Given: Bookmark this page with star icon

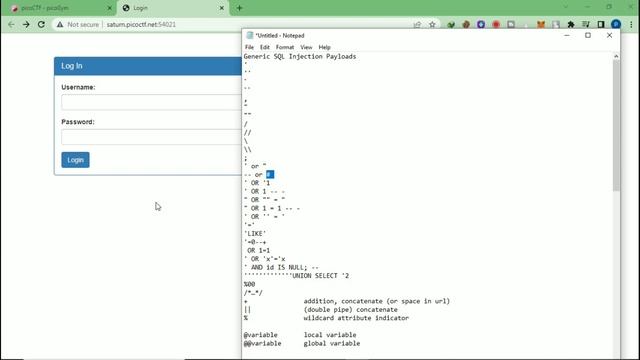Looking at the screenshot, I should pos(432,25).
